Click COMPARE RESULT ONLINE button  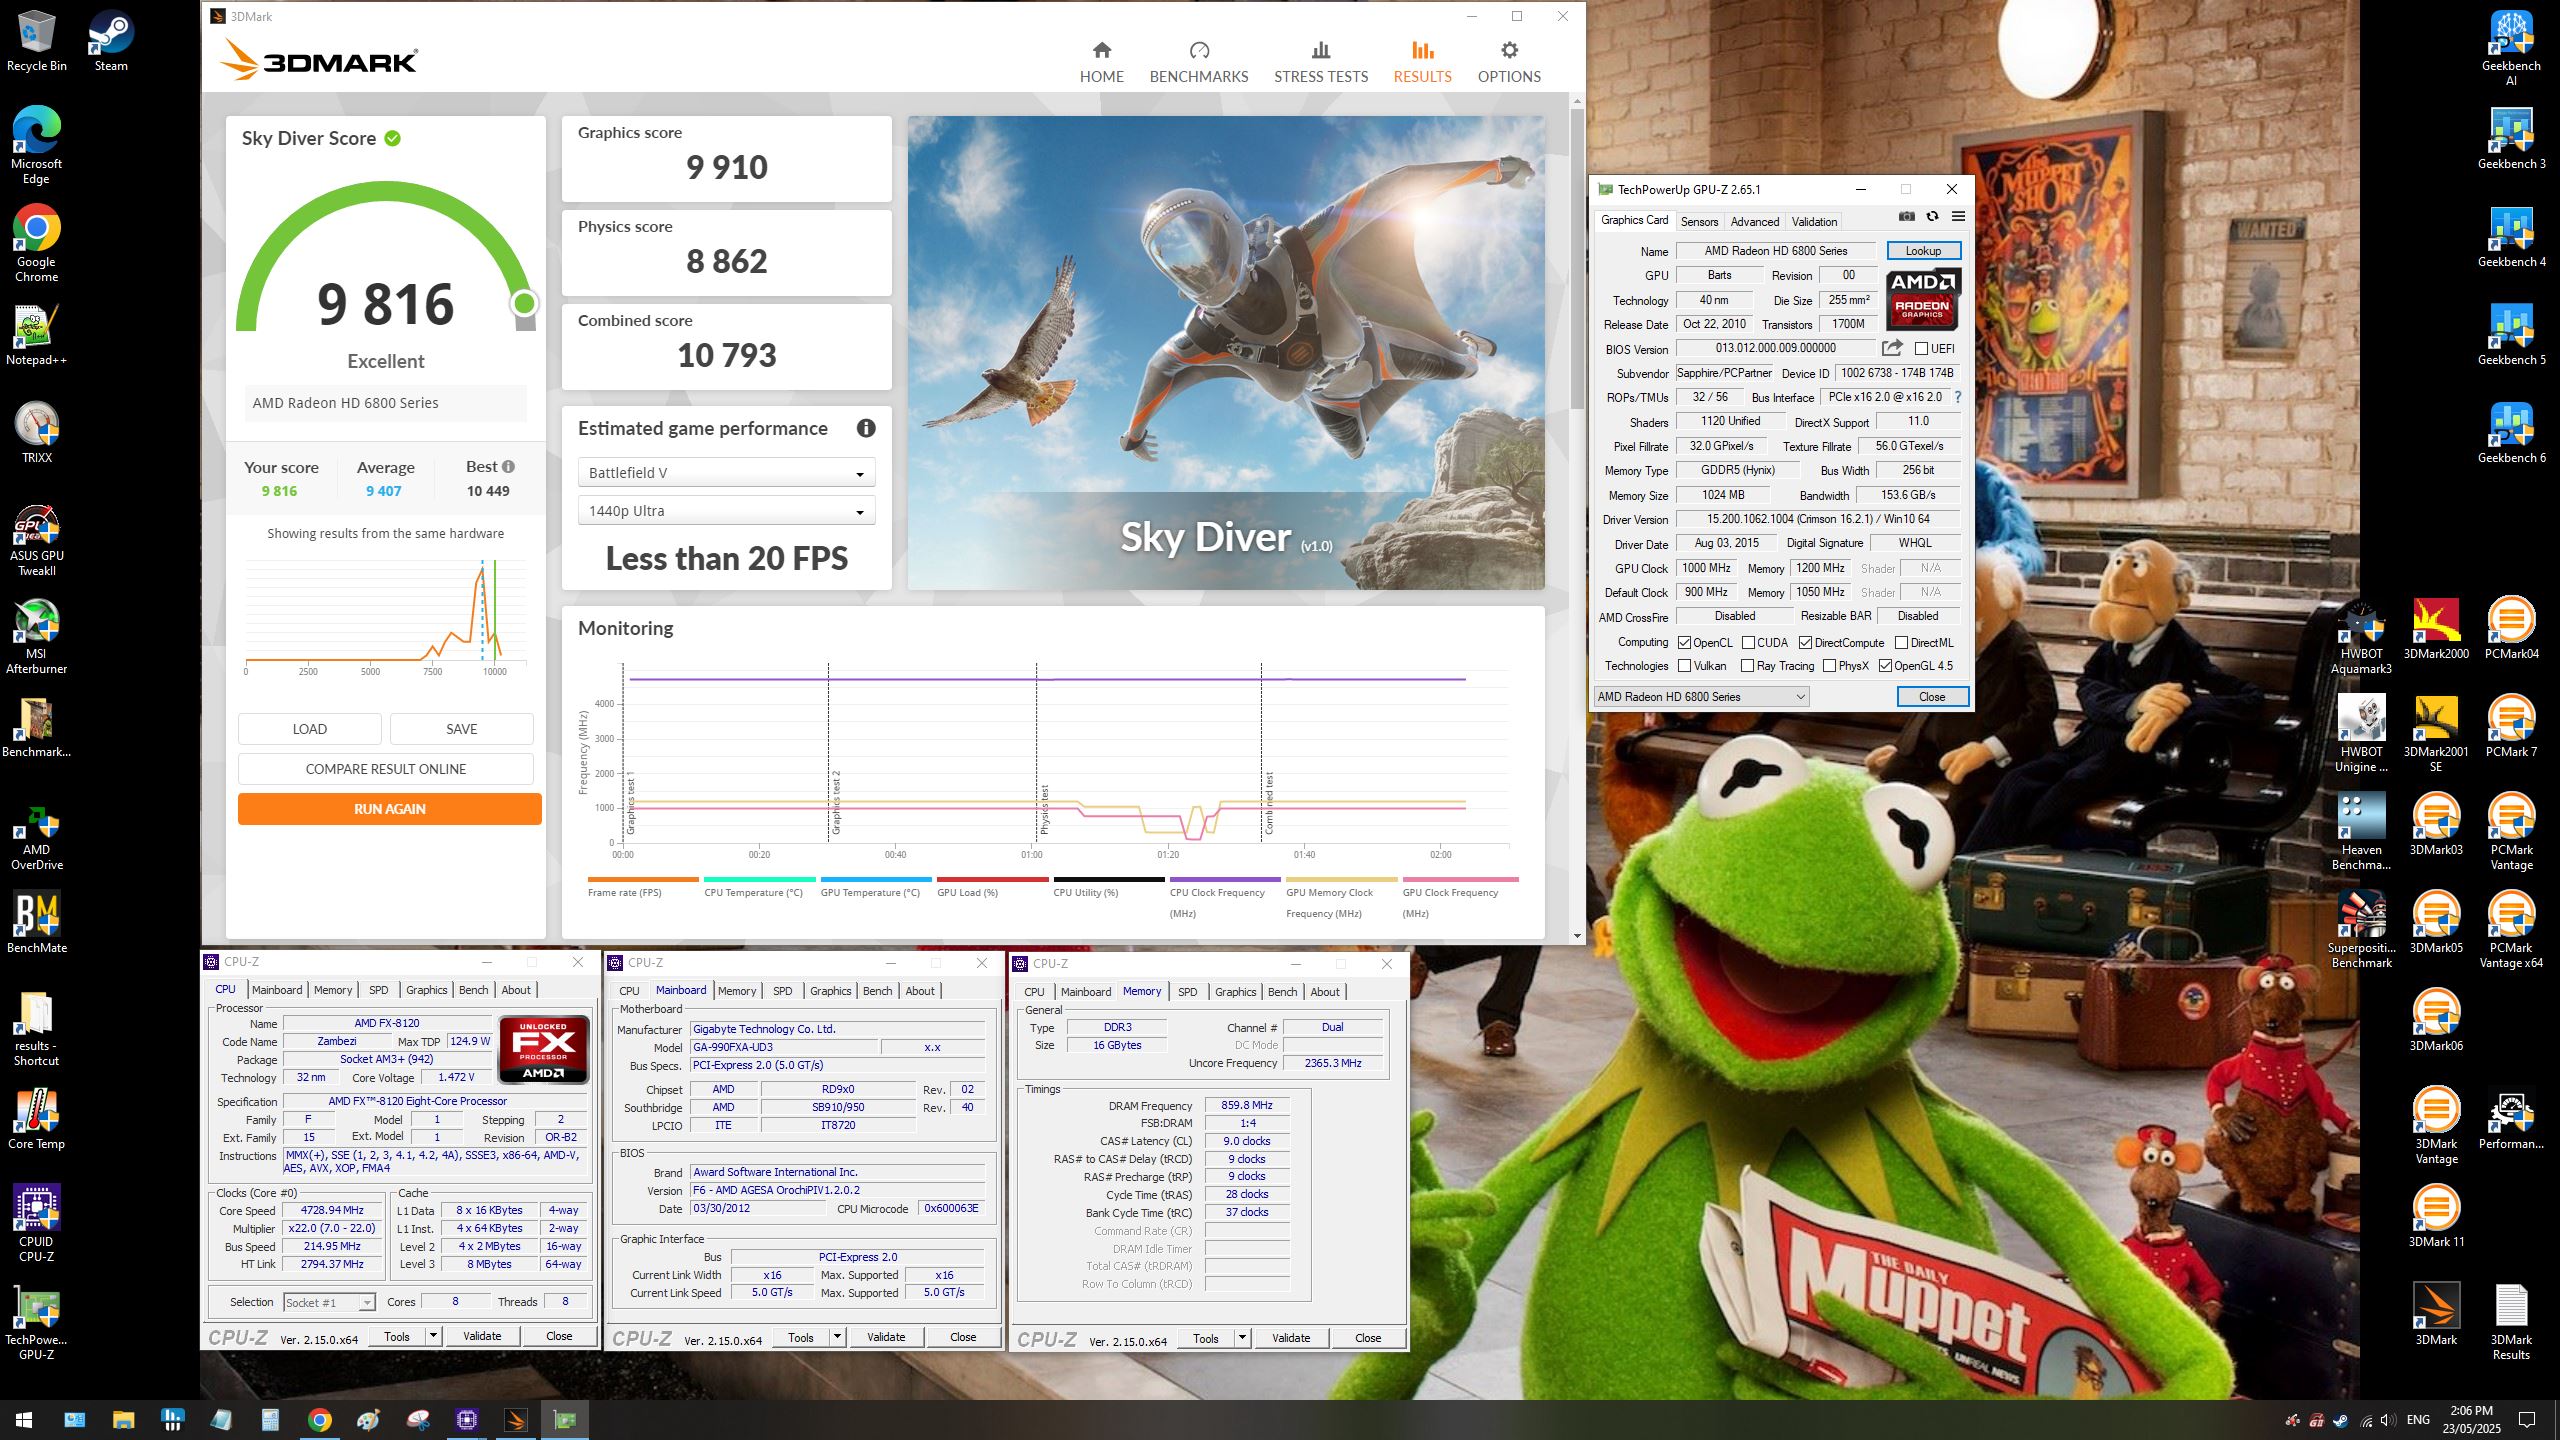386,769
